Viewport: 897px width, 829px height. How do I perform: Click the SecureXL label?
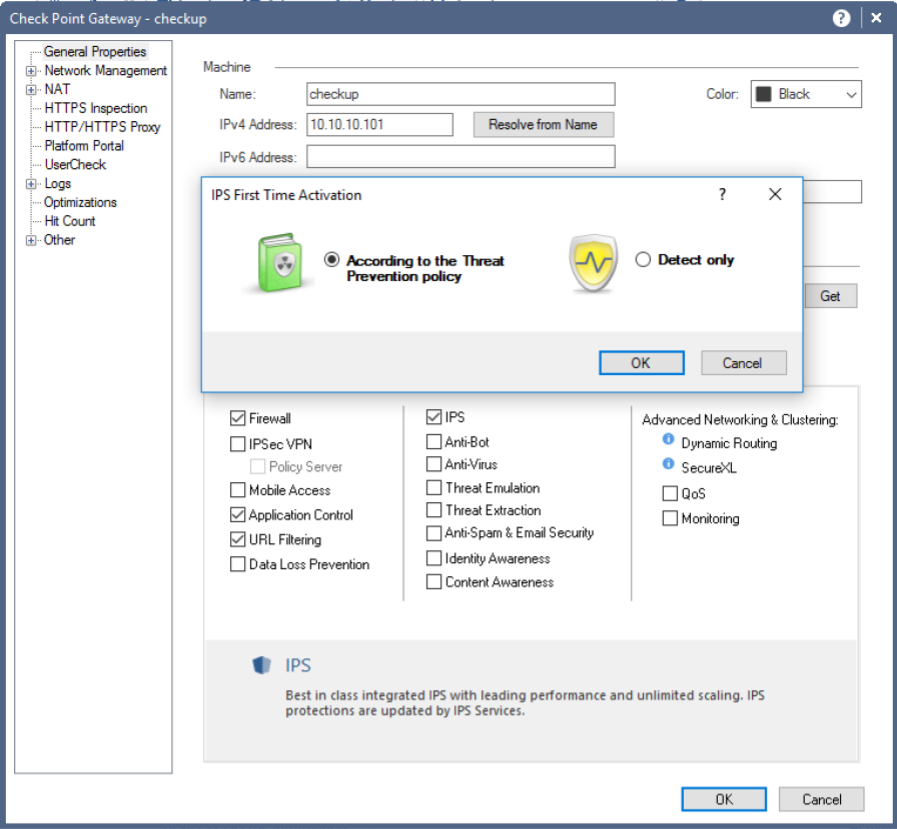tap(709, 468)
